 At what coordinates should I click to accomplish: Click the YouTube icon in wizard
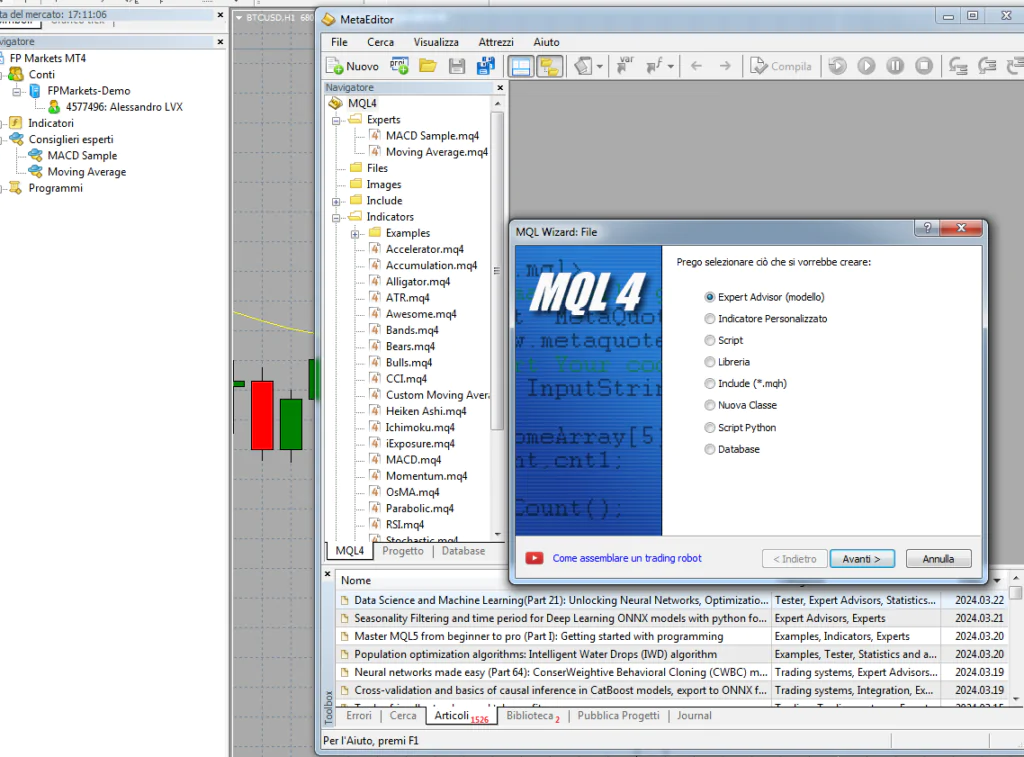pos(534,558)
